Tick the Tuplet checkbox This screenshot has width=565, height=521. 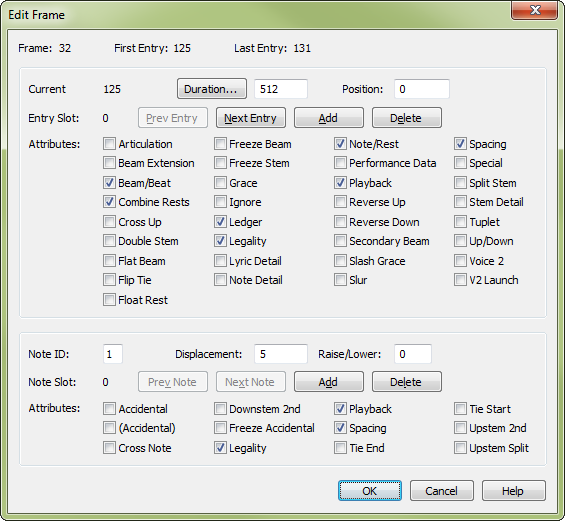(460, 222)
